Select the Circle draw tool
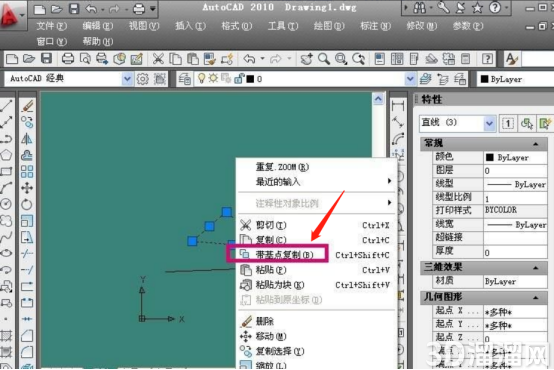The image size is (554, 370). click(x=6, y=204)
